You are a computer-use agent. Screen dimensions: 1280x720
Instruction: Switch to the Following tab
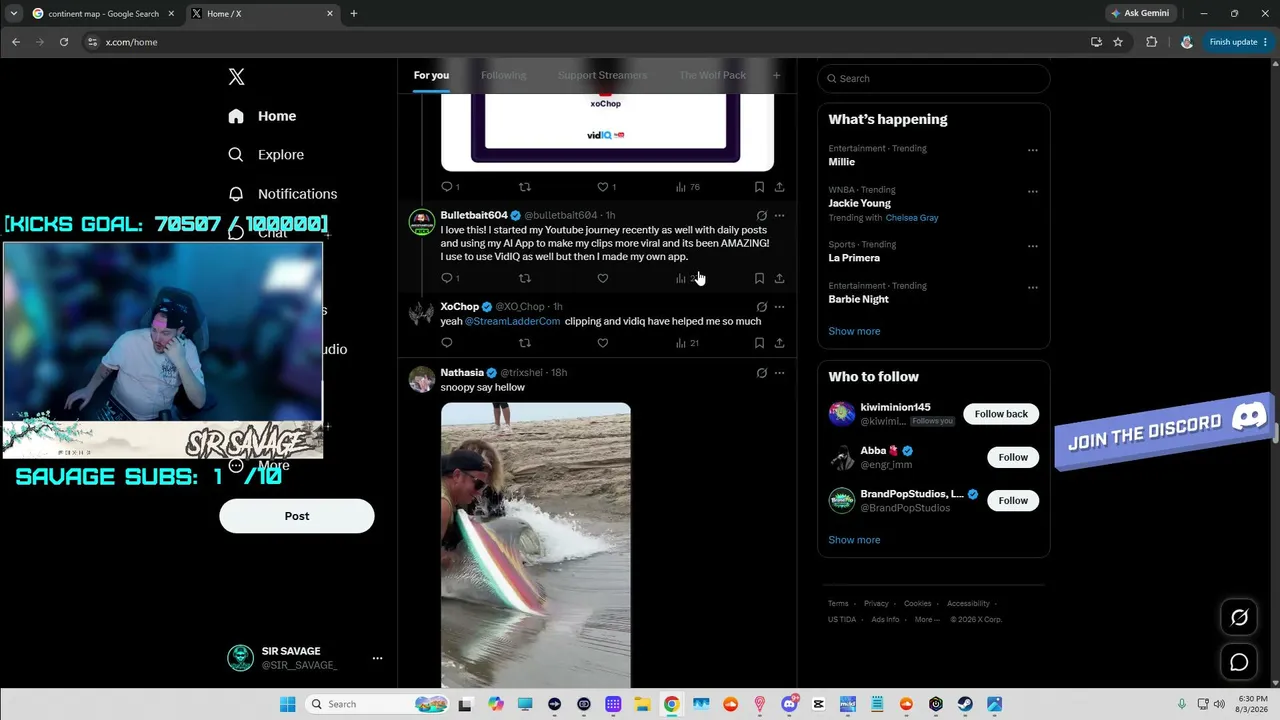point(503,75)
